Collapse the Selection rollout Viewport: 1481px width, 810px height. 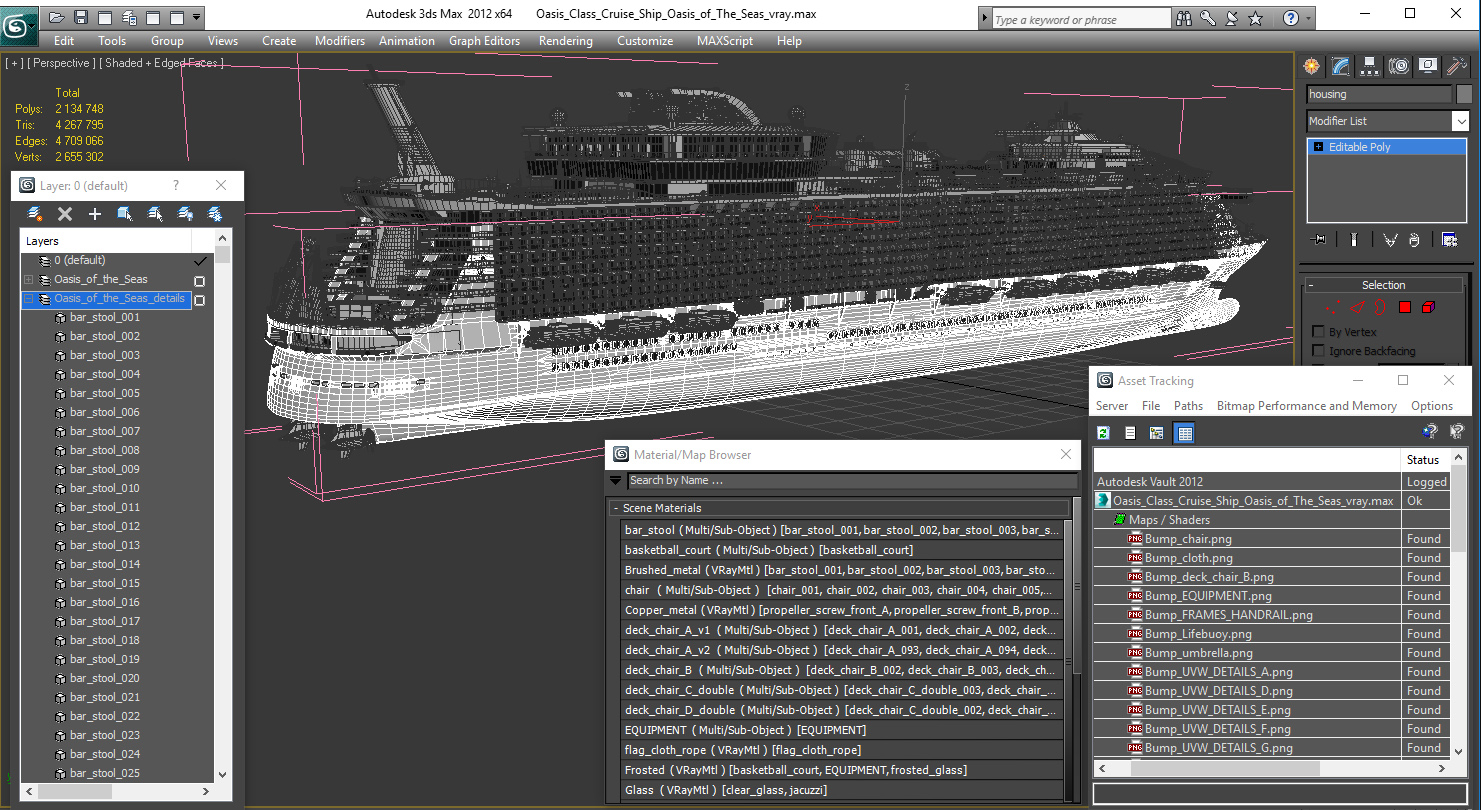tap(1311, 285)
